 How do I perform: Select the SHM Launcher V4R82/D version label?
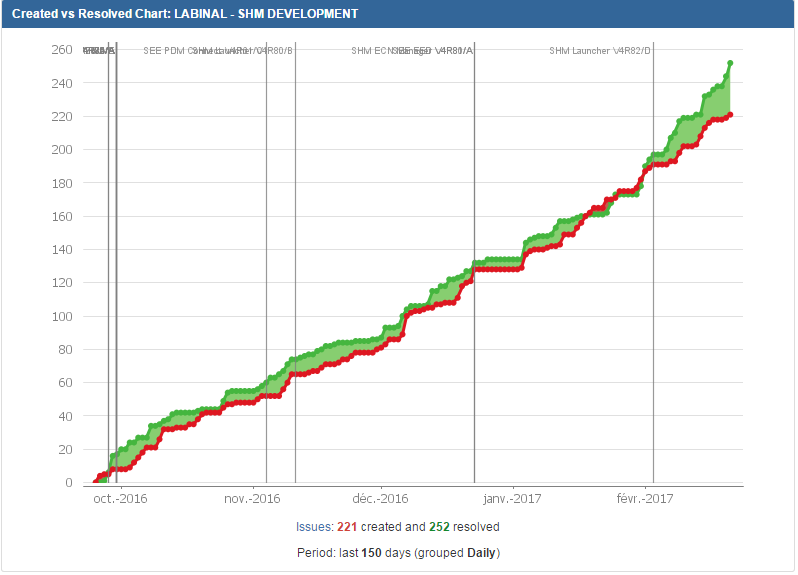coord(600,51)
